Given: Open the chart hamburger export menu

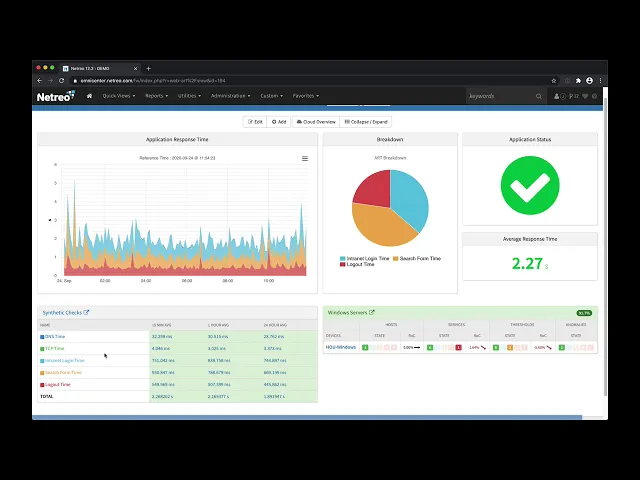Looking at the screenshot, I should (x=305, y=158).
